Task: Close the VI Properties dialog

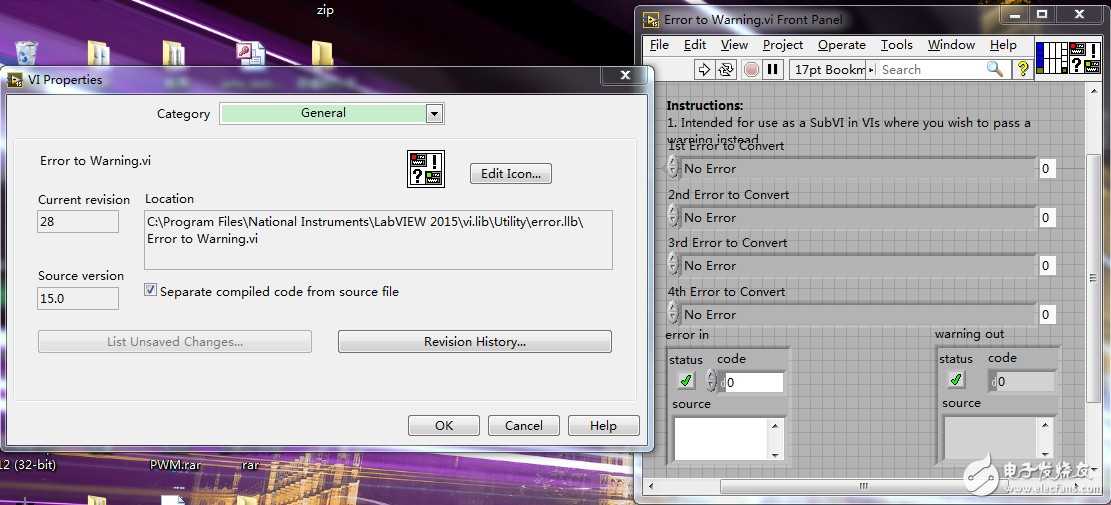Action: tap(625, 74)
